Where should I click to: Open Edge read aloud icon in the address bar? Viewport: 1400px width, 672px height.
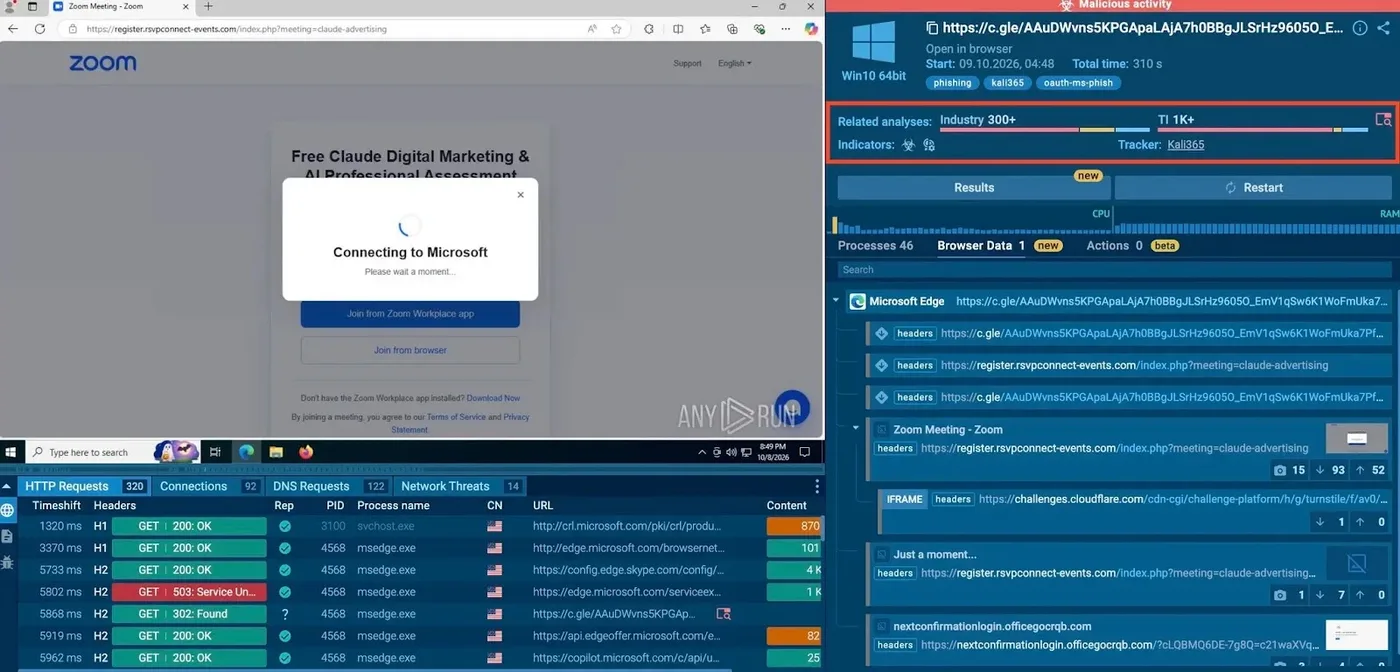pos(593,29)
